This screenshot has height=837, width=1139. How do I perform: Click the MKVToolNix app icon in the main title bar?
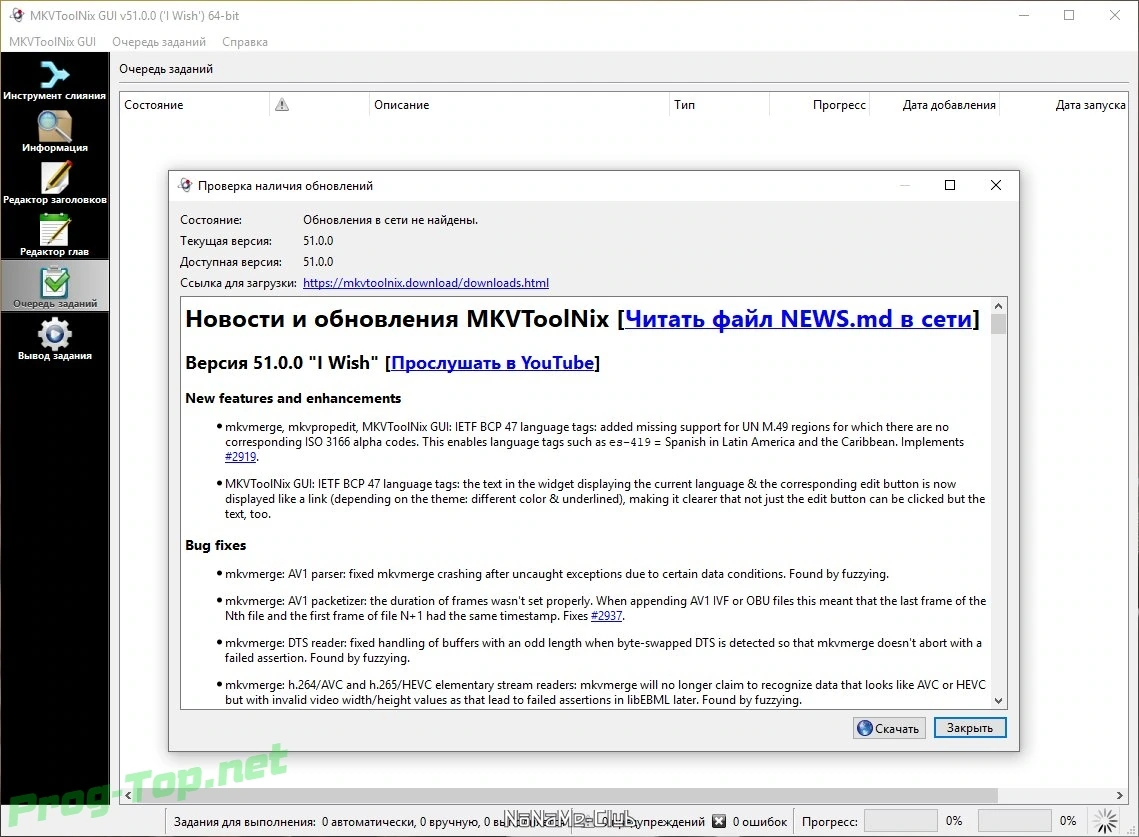(x=17, y=15)
